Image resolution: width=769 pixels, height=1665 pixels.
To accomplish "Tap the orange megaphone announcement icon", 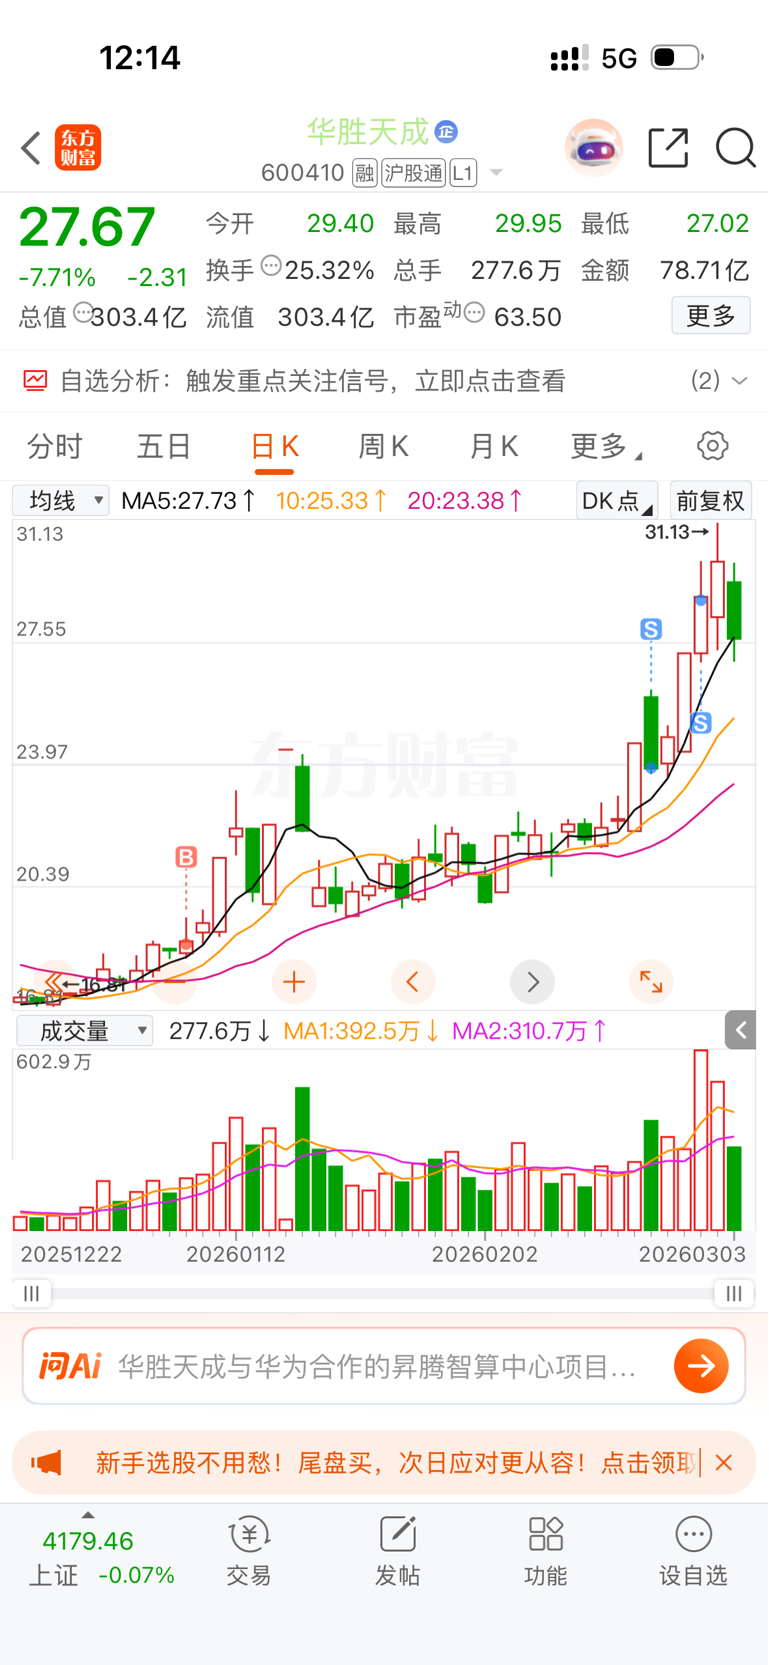I will (46, 1463).
